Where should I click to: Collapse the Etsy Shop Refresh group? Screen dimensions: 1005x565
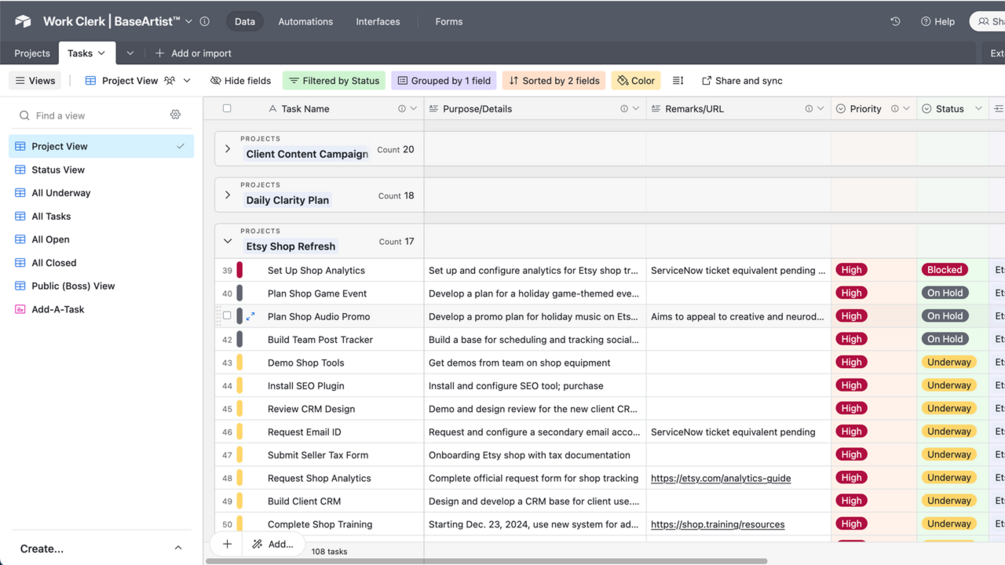(228, 241)
